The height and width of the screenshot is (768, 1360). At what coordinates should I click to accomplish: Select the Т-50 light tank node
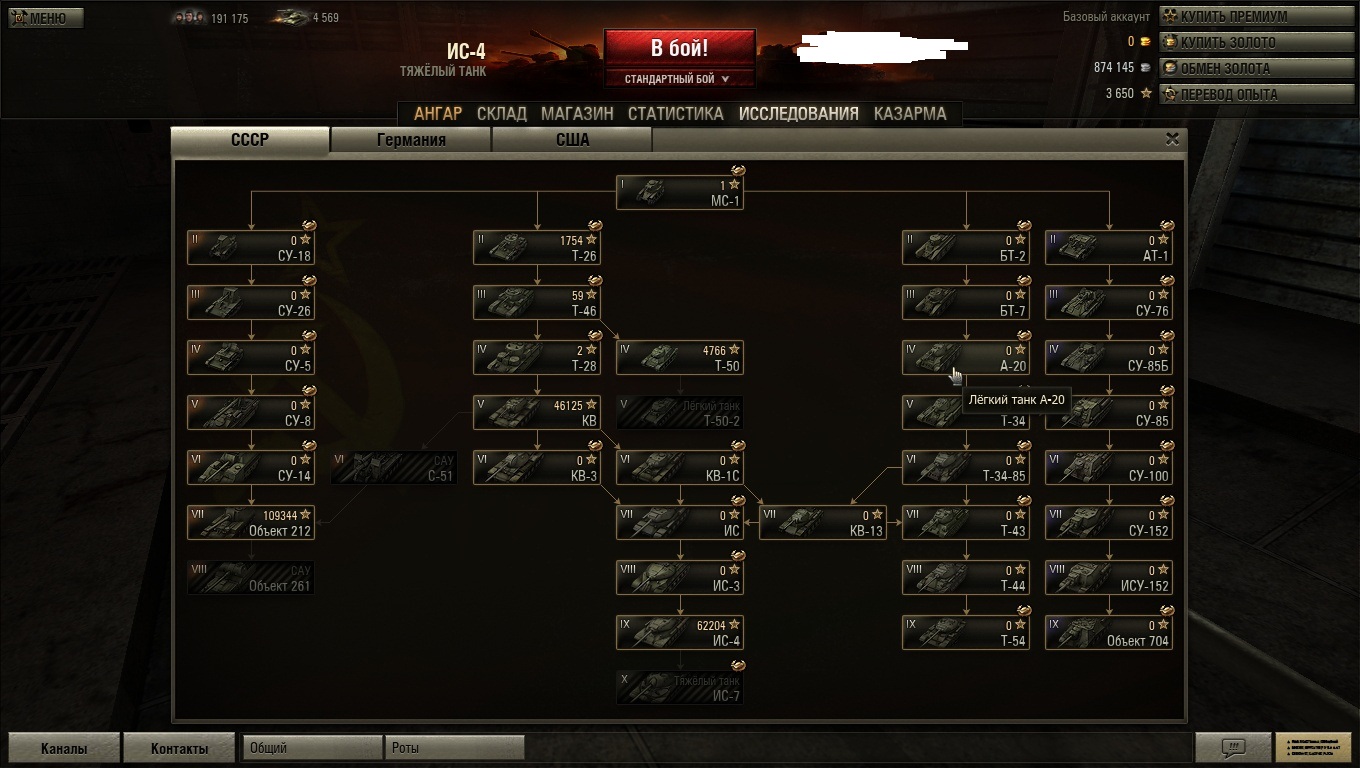(x=680, y=357)
